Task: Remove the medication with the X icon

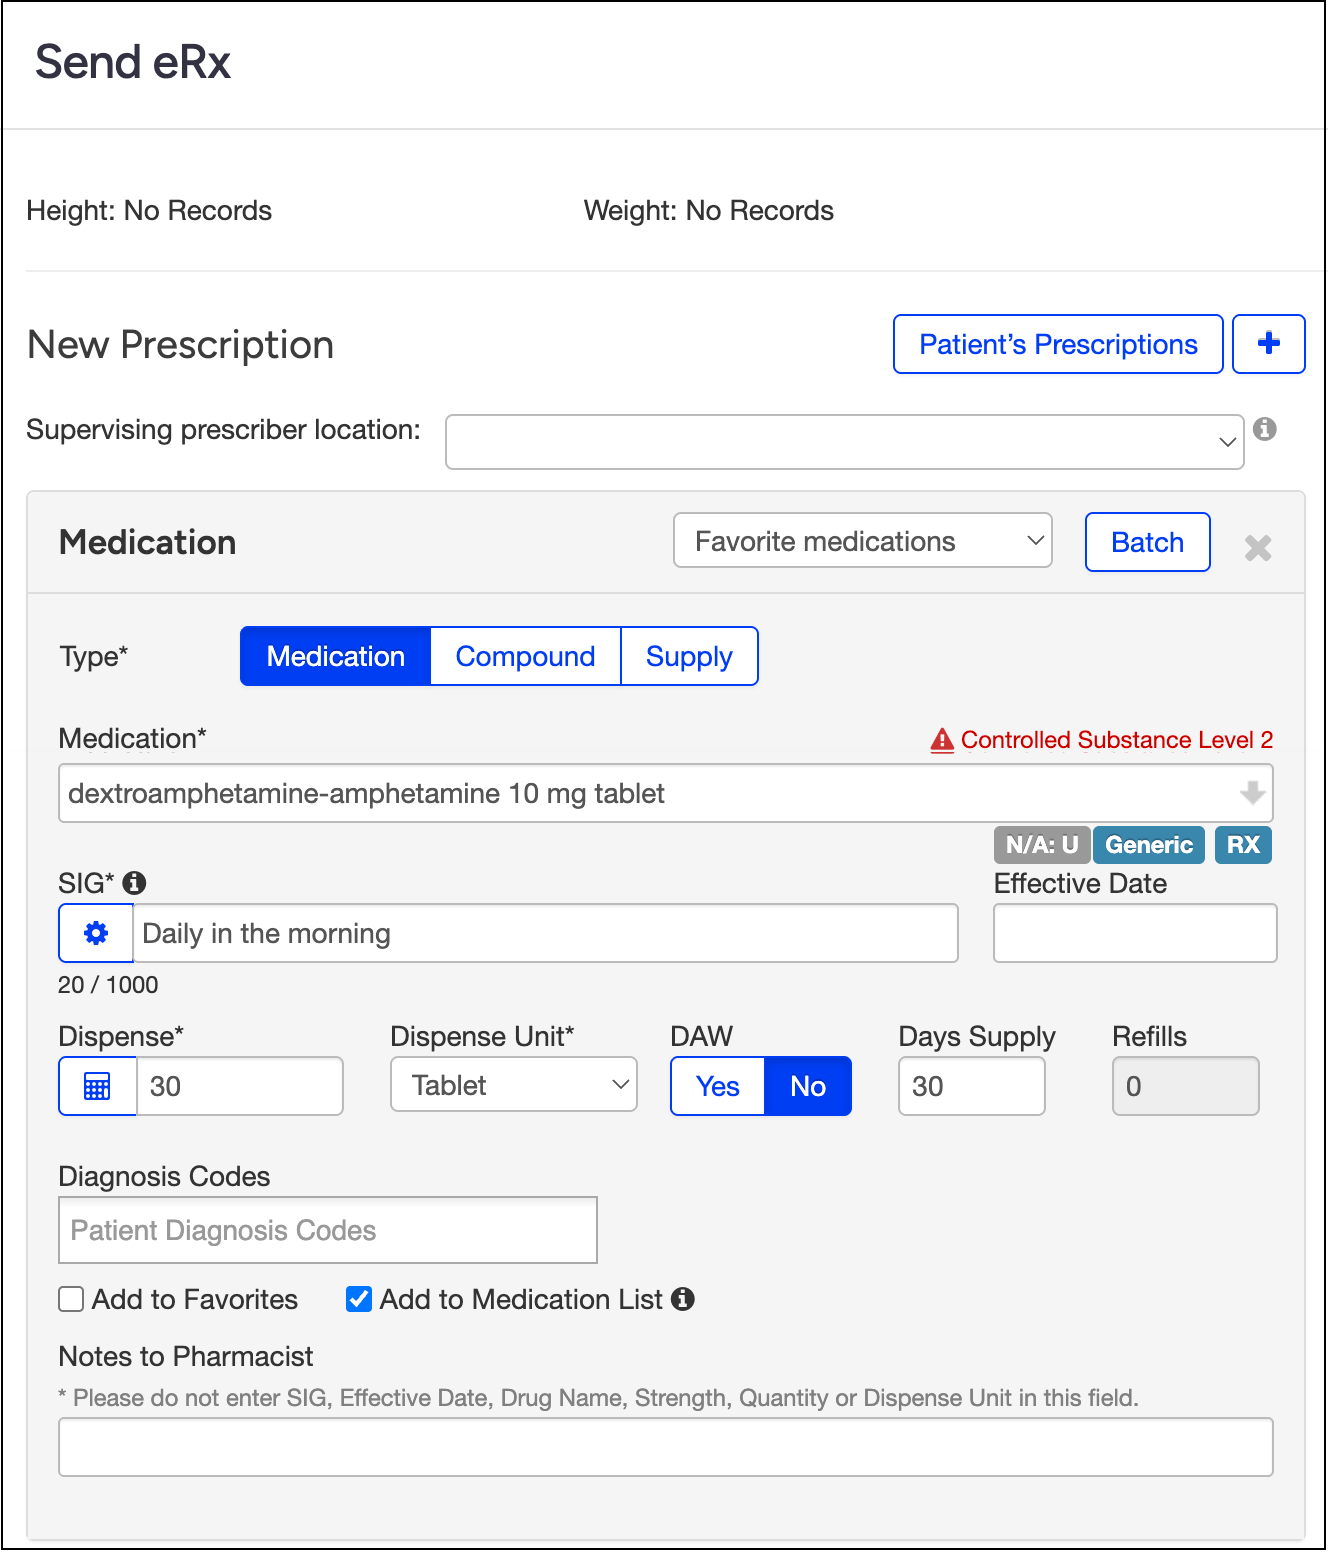Action: pos(1257,547)
